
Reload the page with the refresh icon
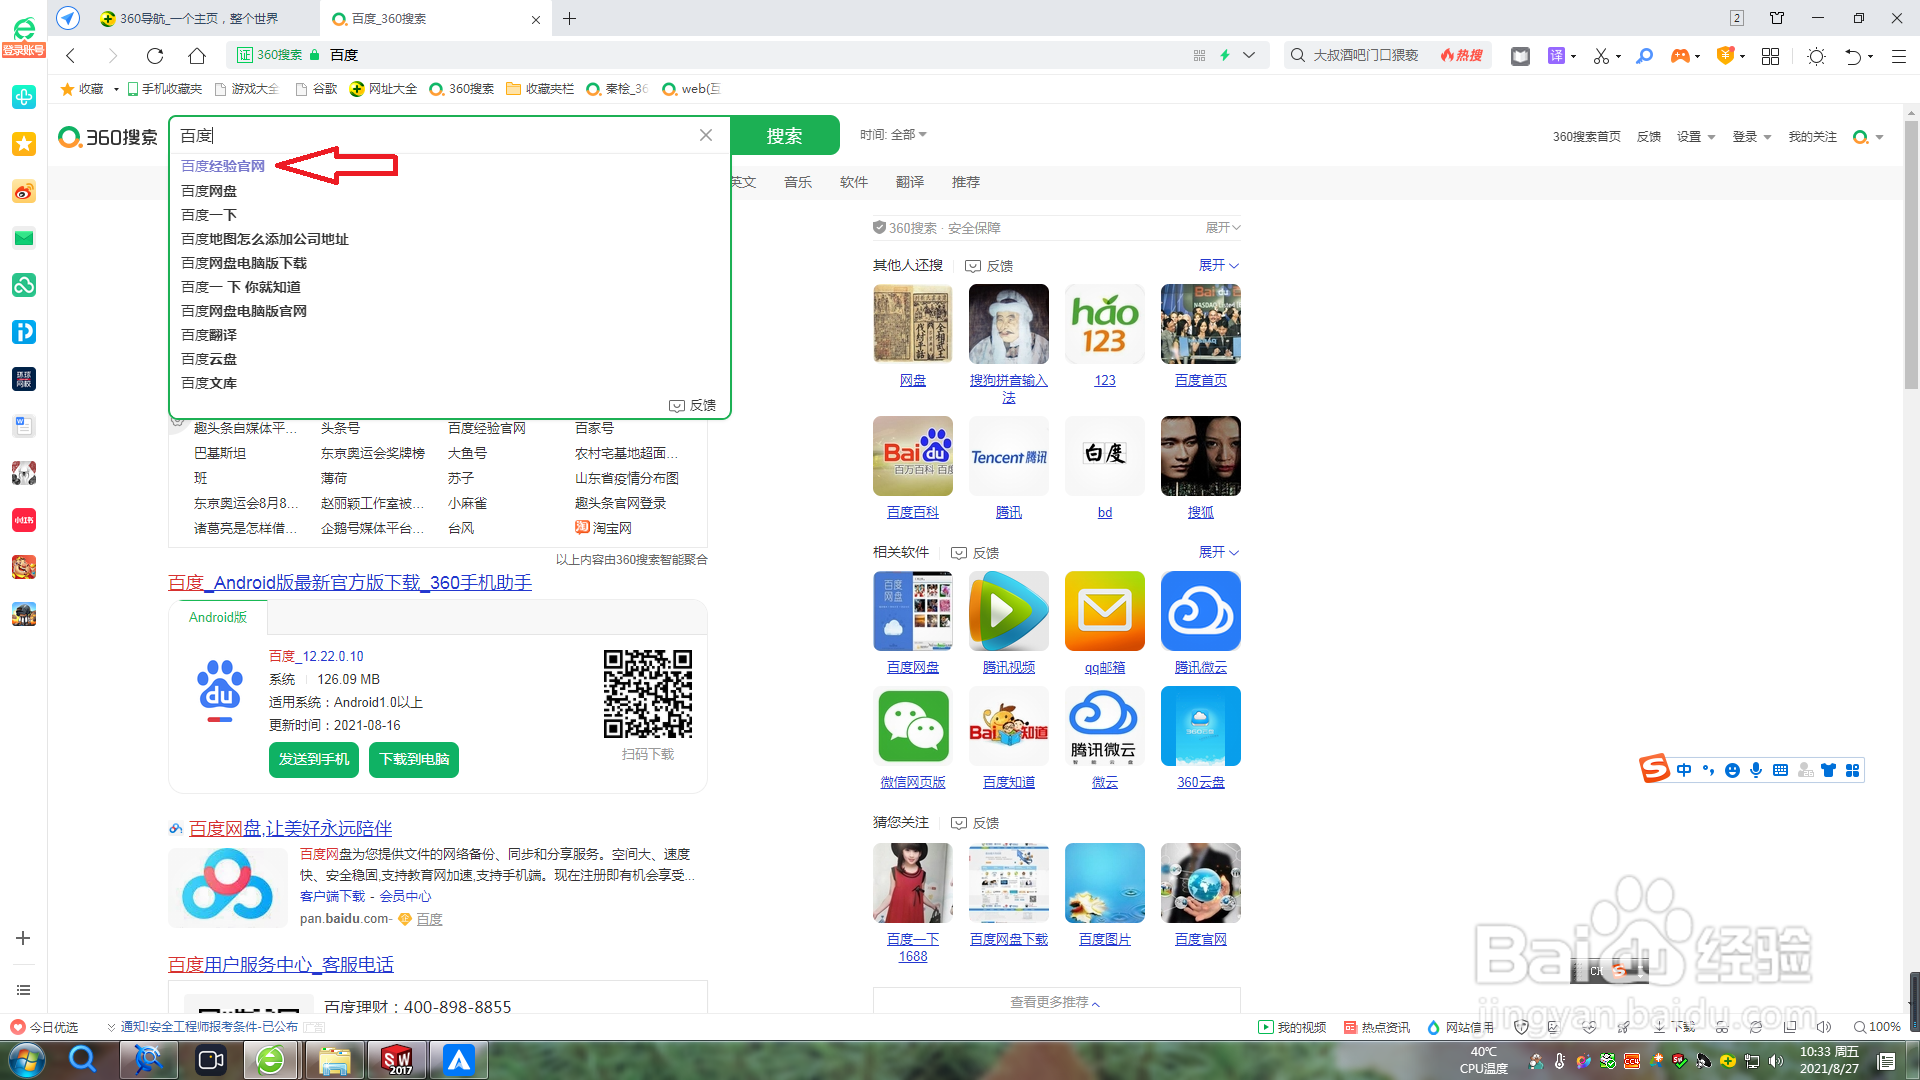pyautogui.click(x=155, y=56)
